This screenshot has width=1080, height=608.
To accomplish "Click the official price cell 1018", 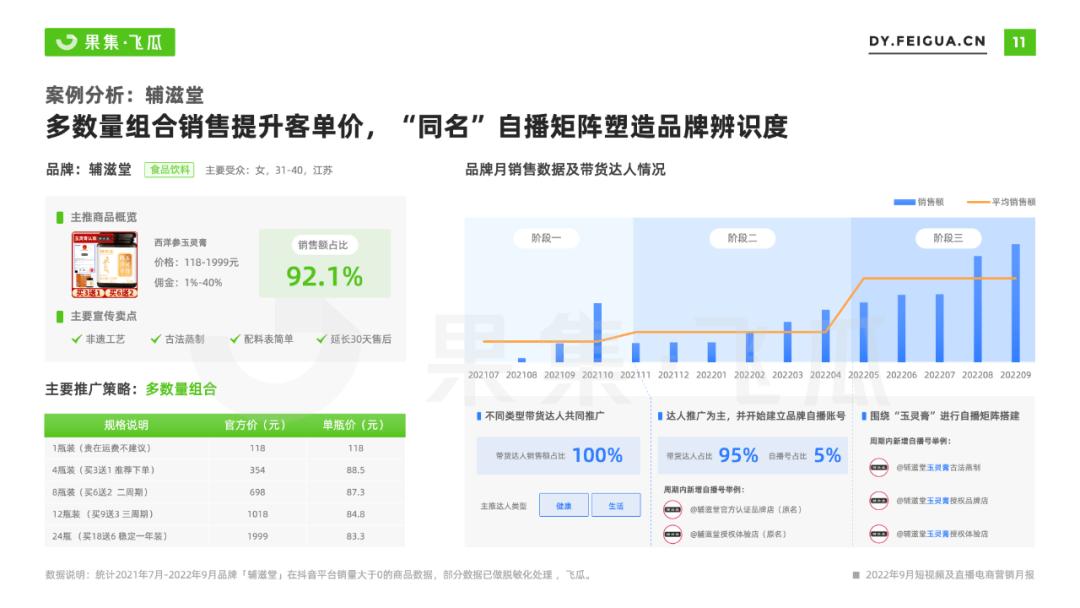I will 258,514.
